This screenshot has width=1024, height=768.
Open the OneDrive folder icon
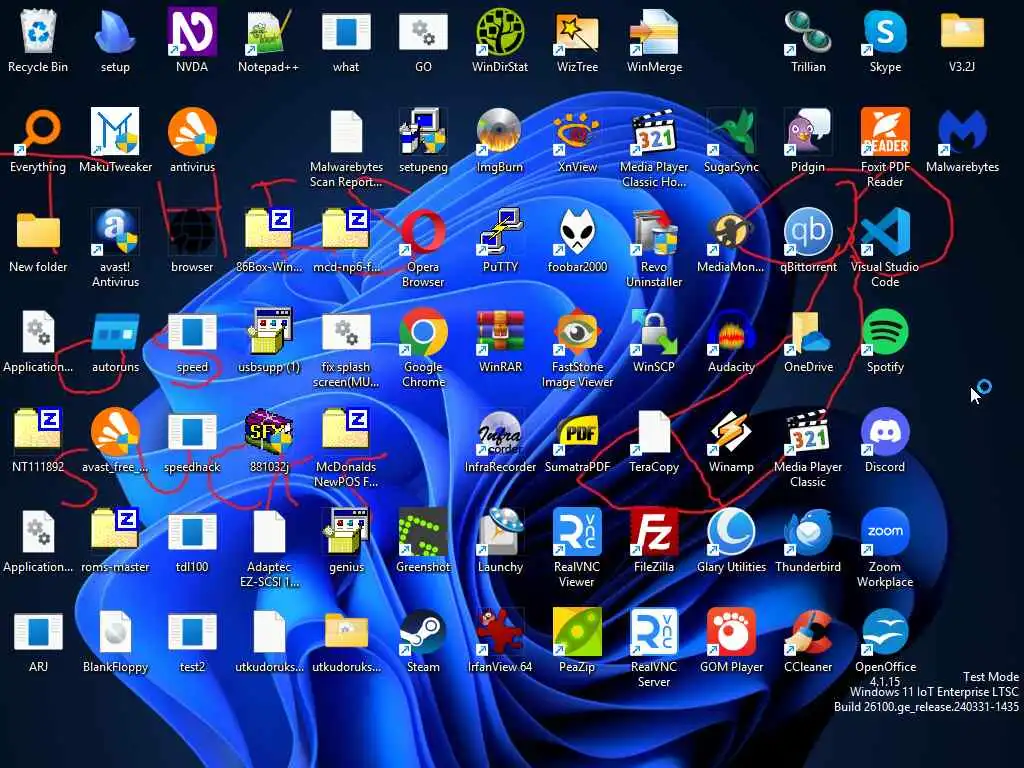coord(808,332)
